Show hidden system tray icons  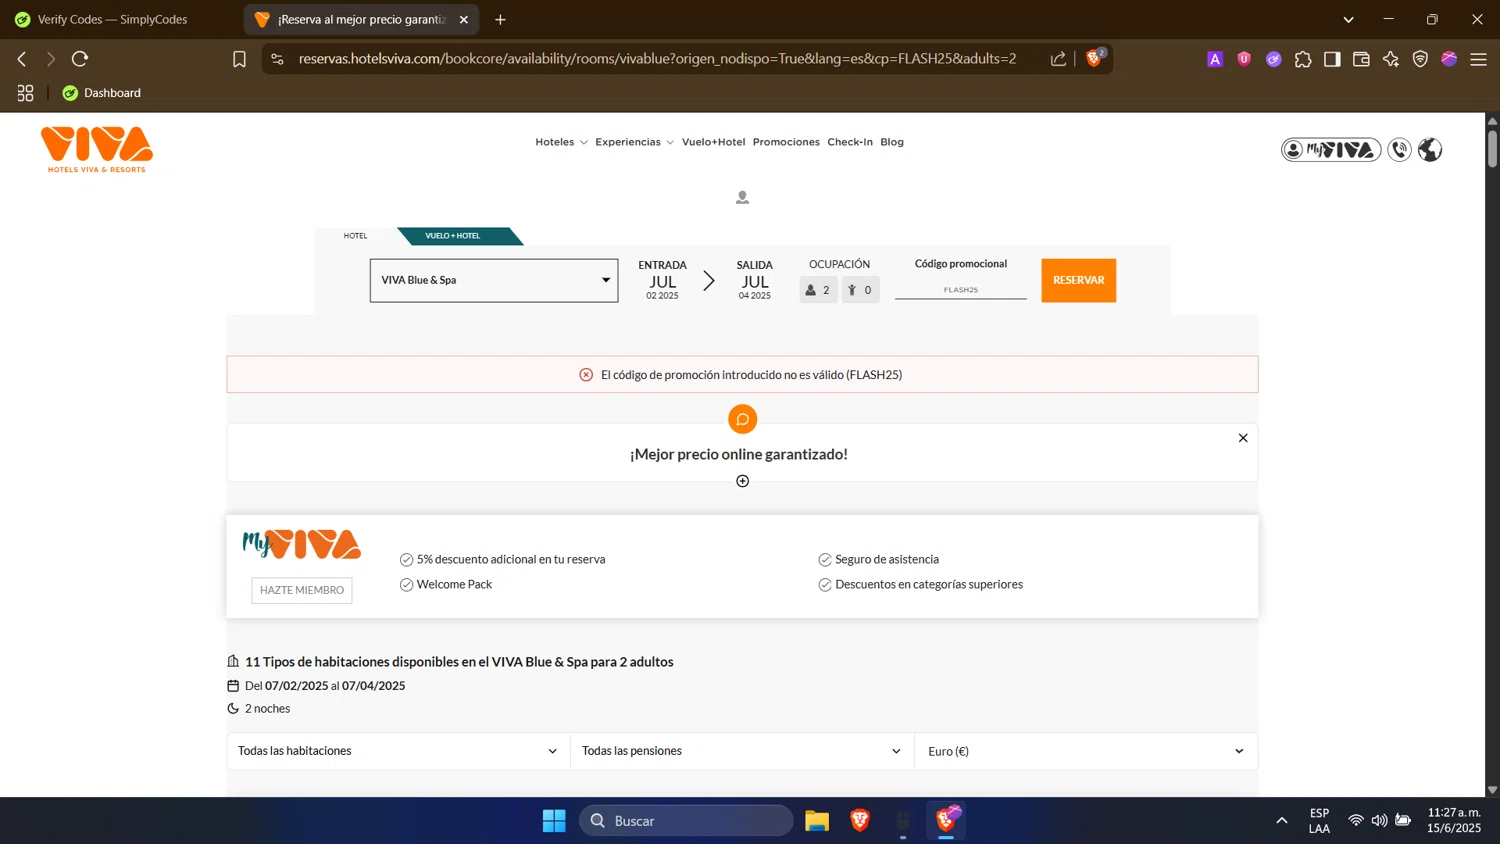[1281, 821]
